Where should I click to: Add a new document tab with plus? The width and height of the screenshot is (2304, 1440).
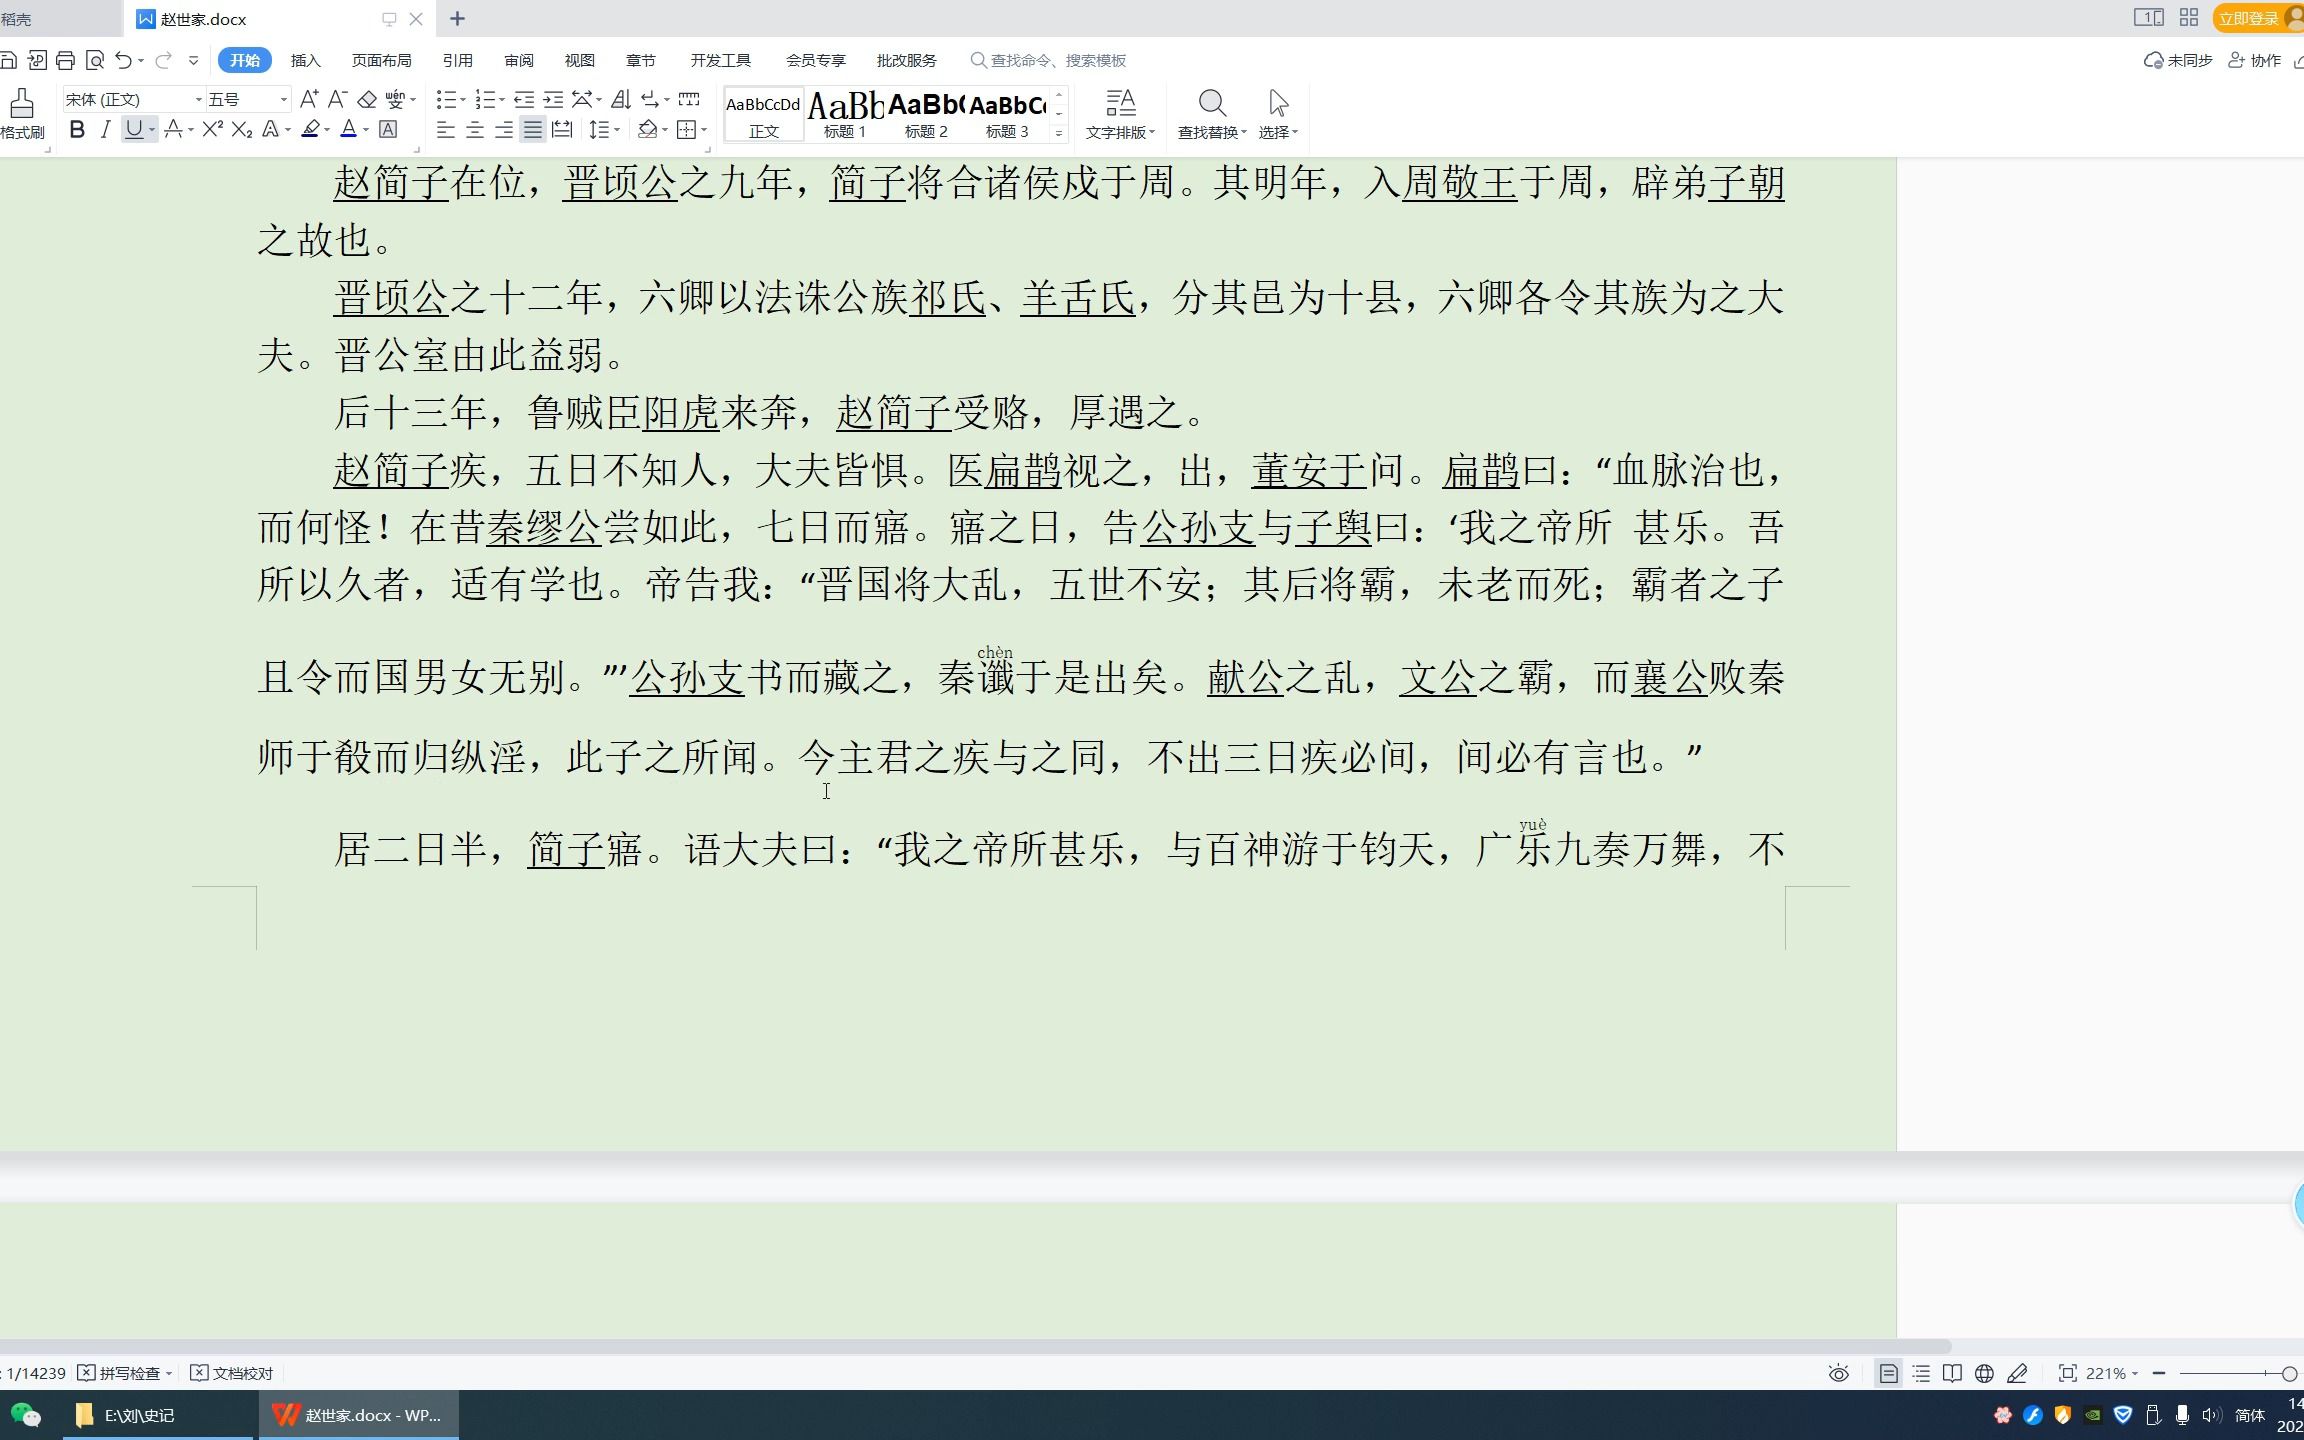click(457, 18)
